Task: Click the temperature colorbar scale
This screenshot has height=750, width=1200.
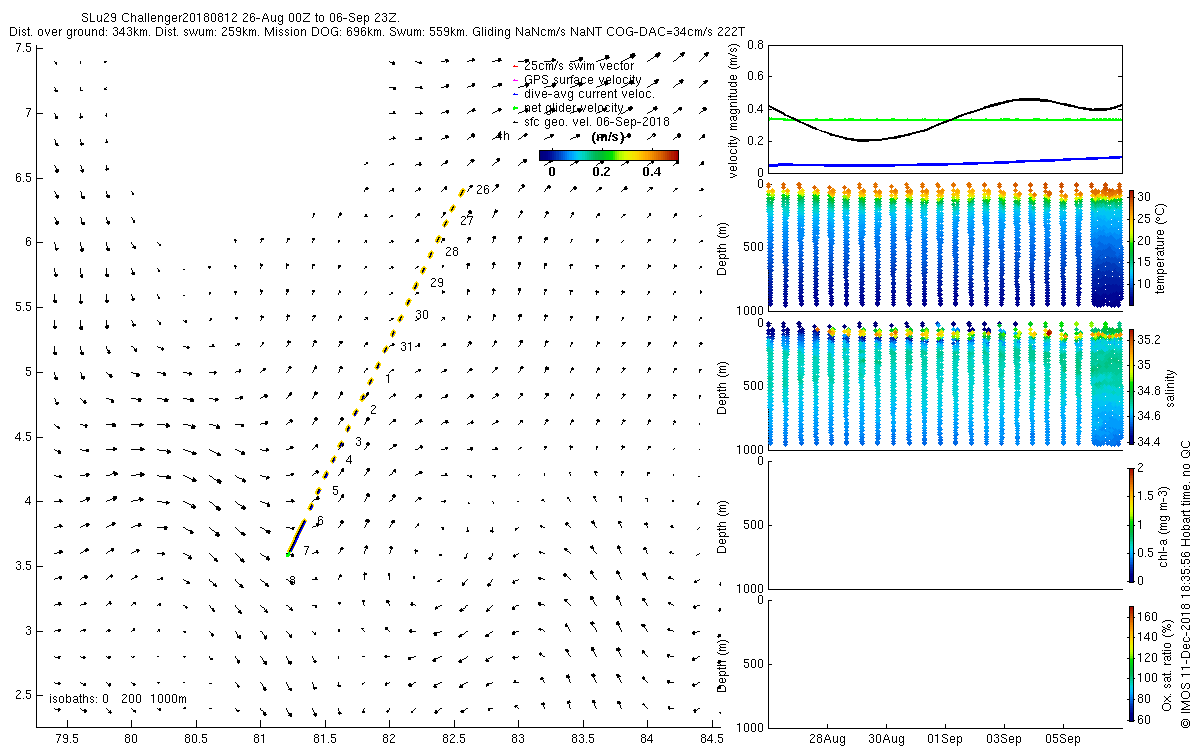Action: pyautogui.click(x=1131, y=248)
